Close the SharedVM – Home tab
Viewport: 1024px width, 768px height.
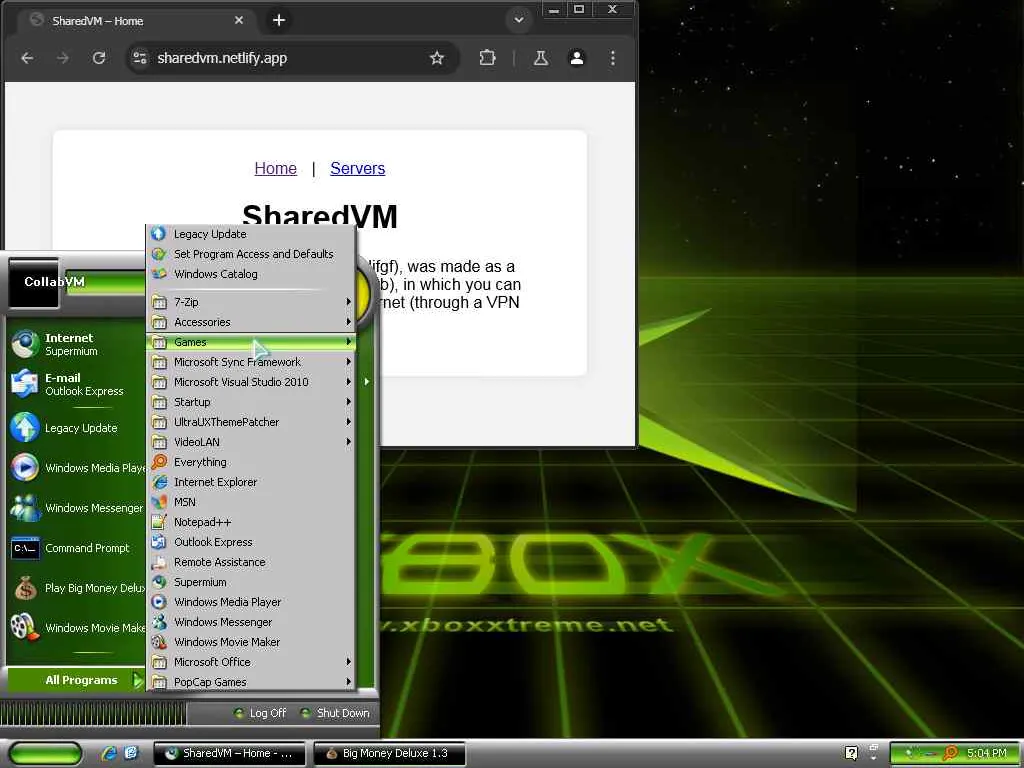239,20
